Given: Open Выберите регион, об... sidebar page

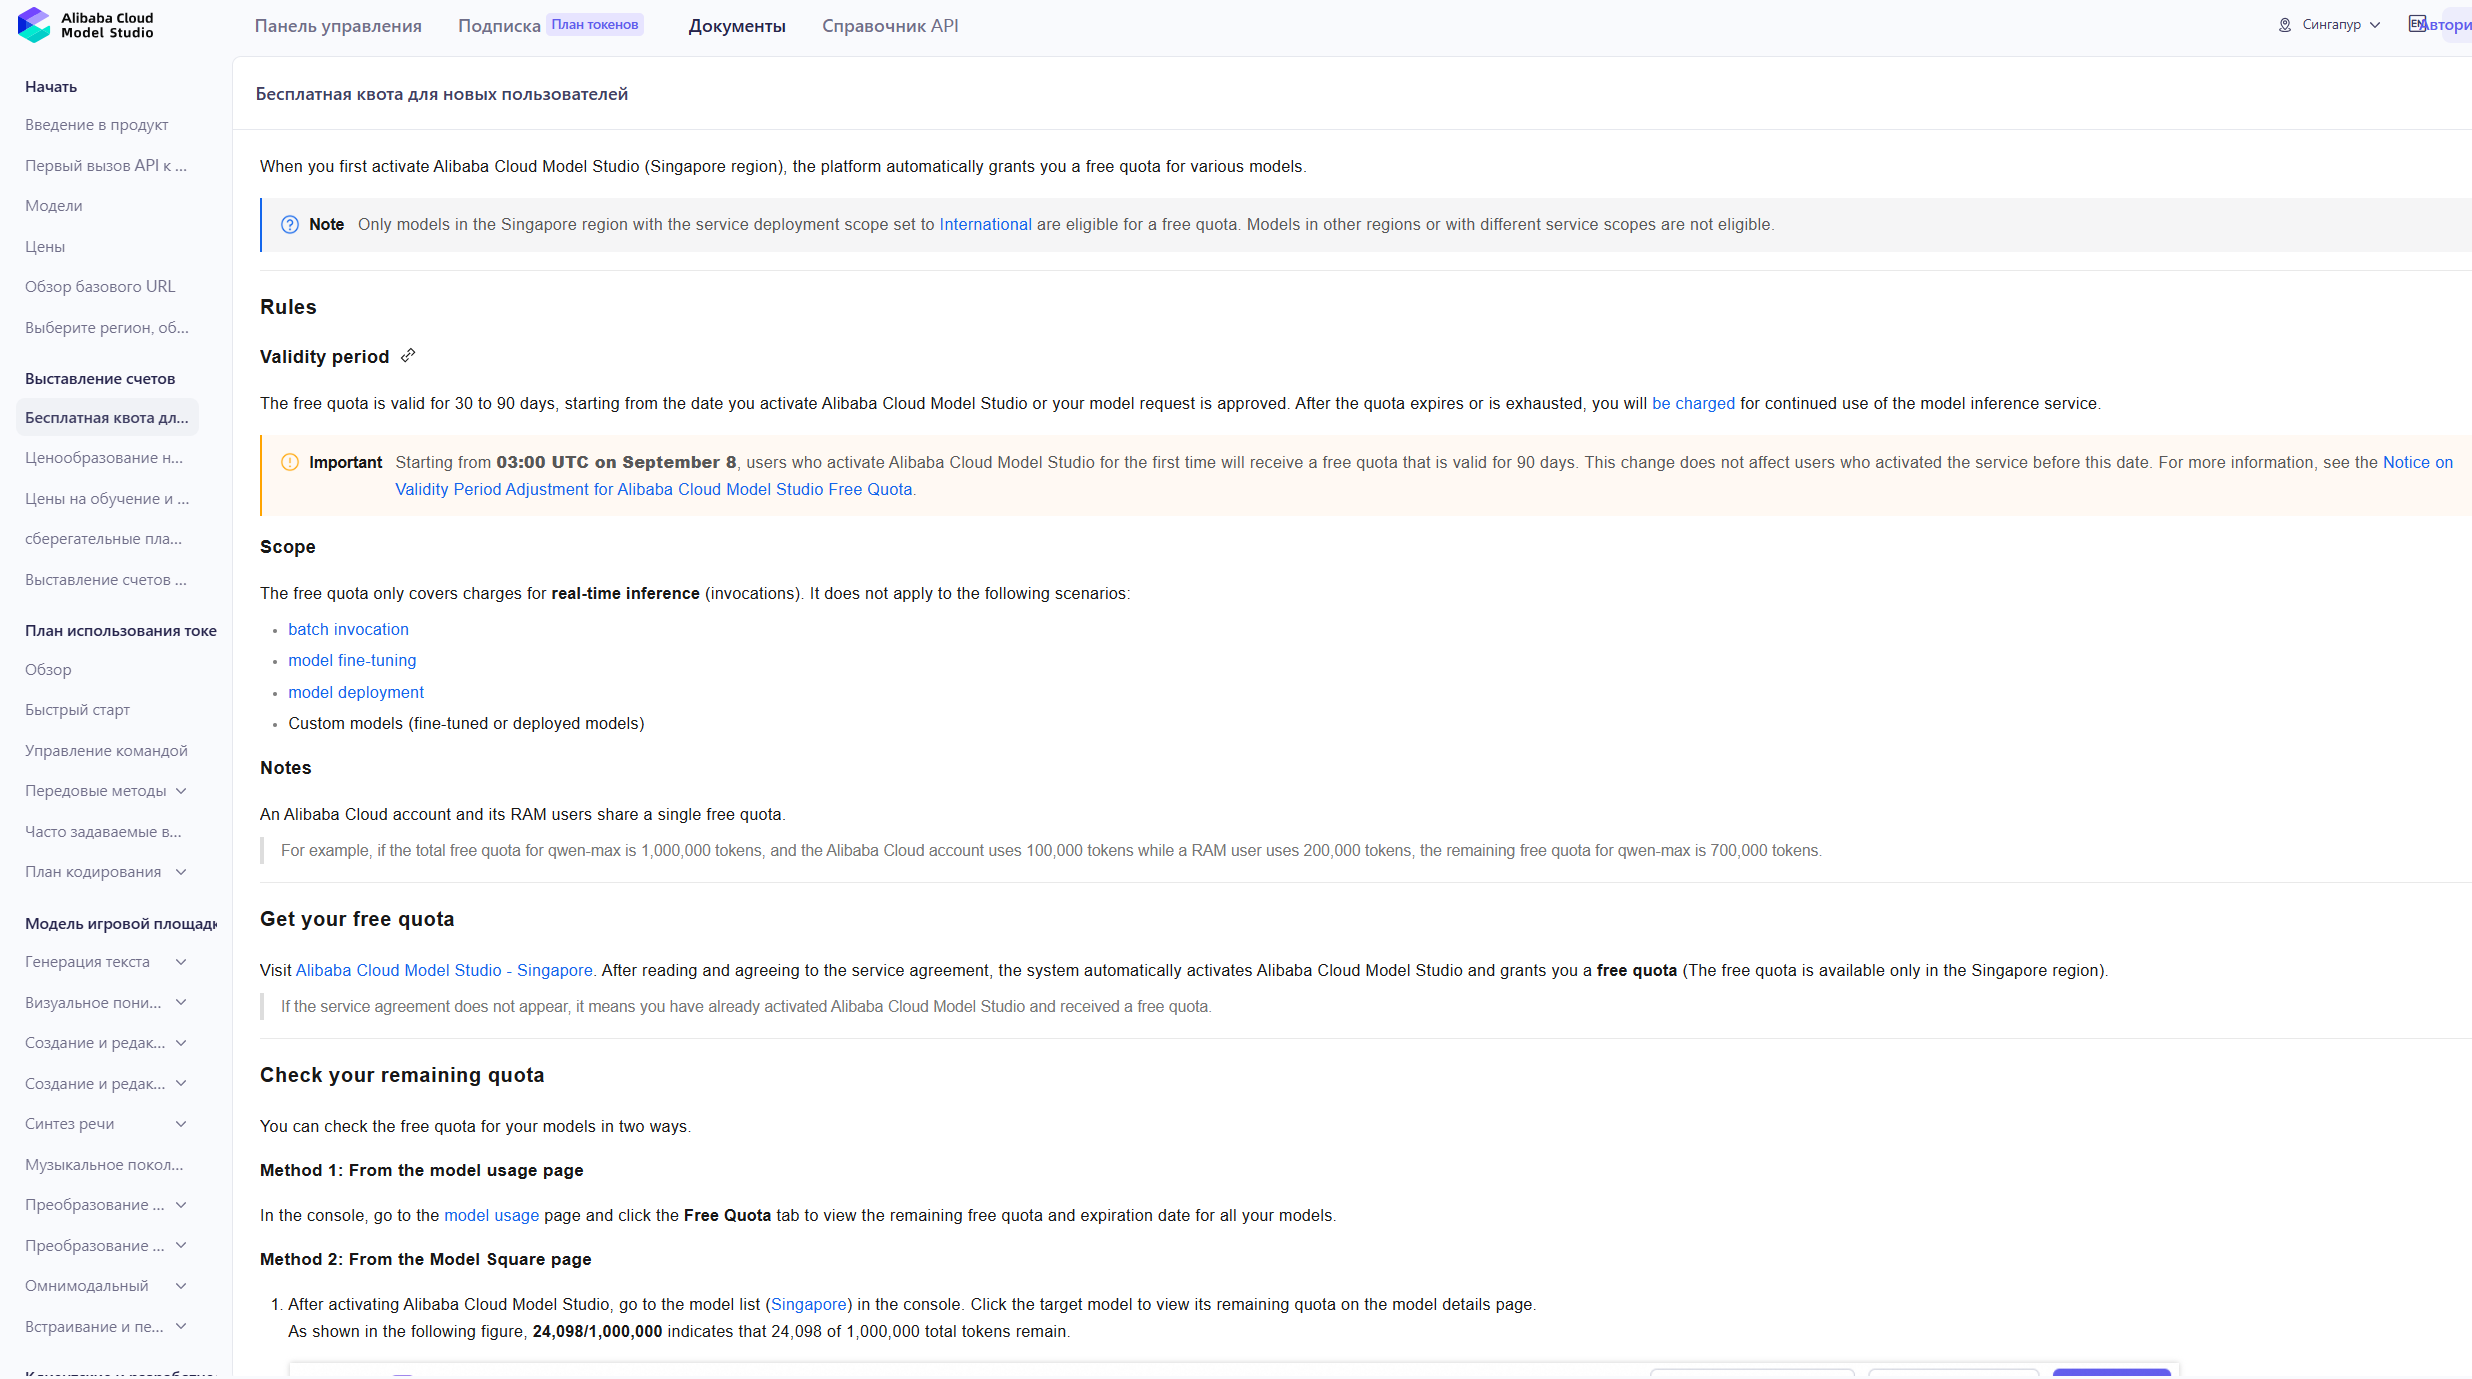Looking at the screenshot, I should [x=107, y=328].
